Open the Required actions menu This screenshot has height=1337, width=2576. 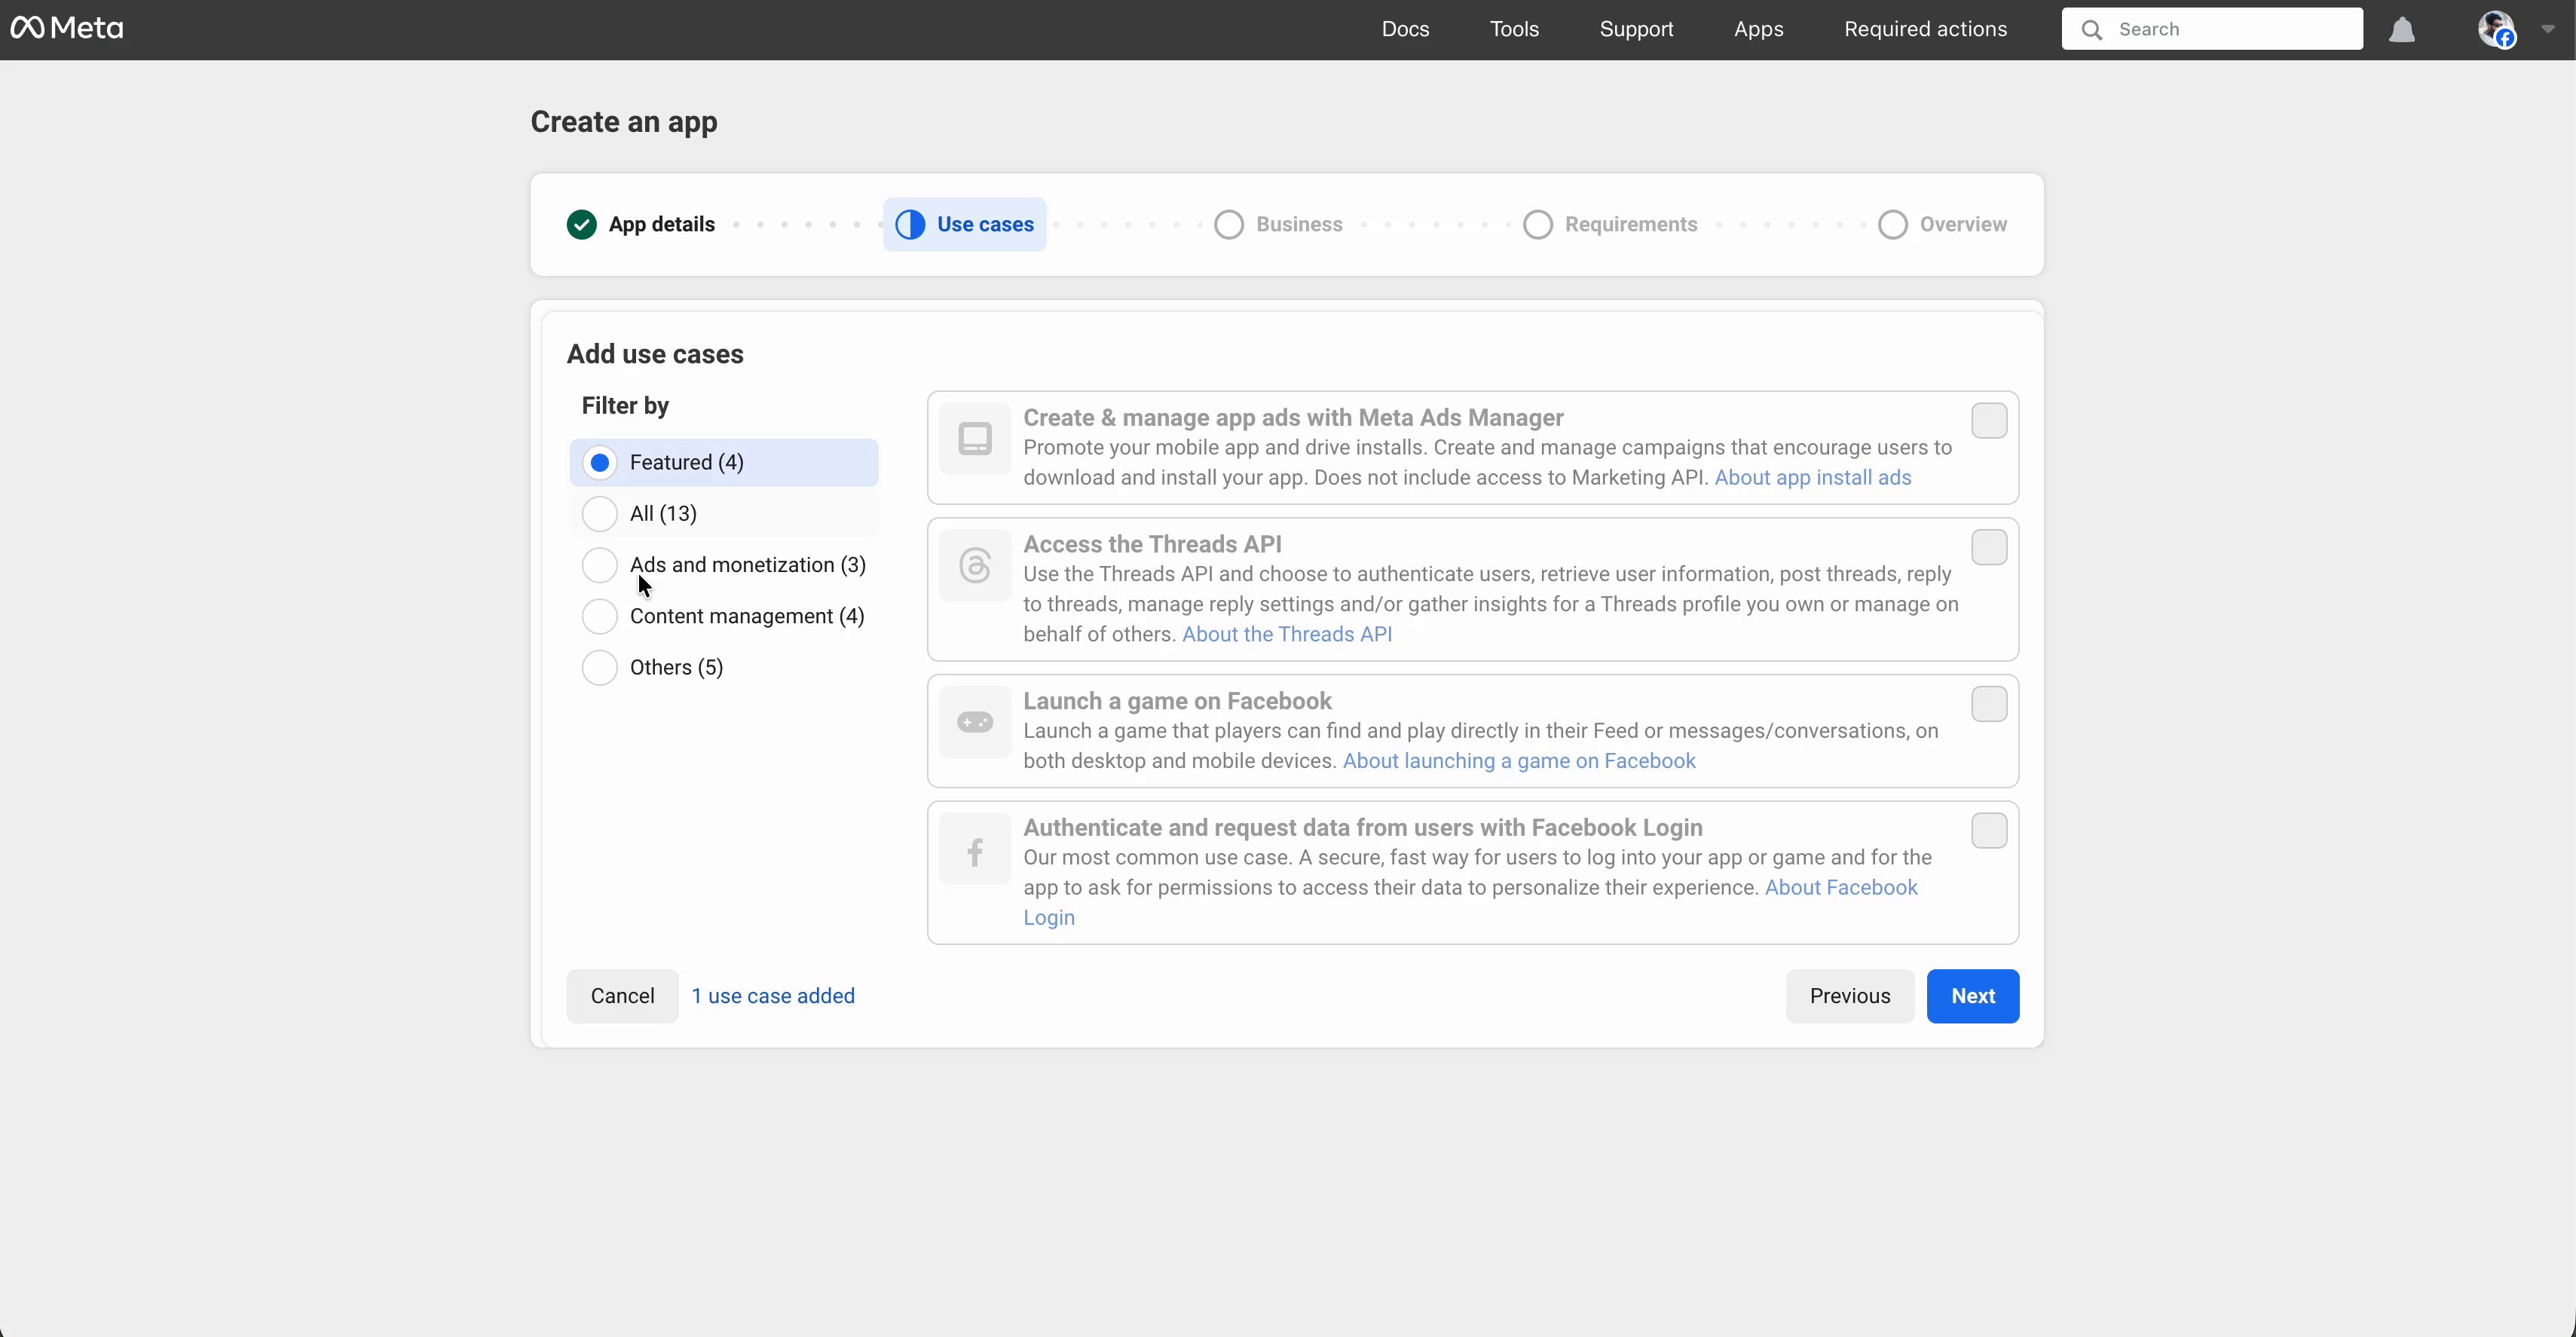(1925, 29)
